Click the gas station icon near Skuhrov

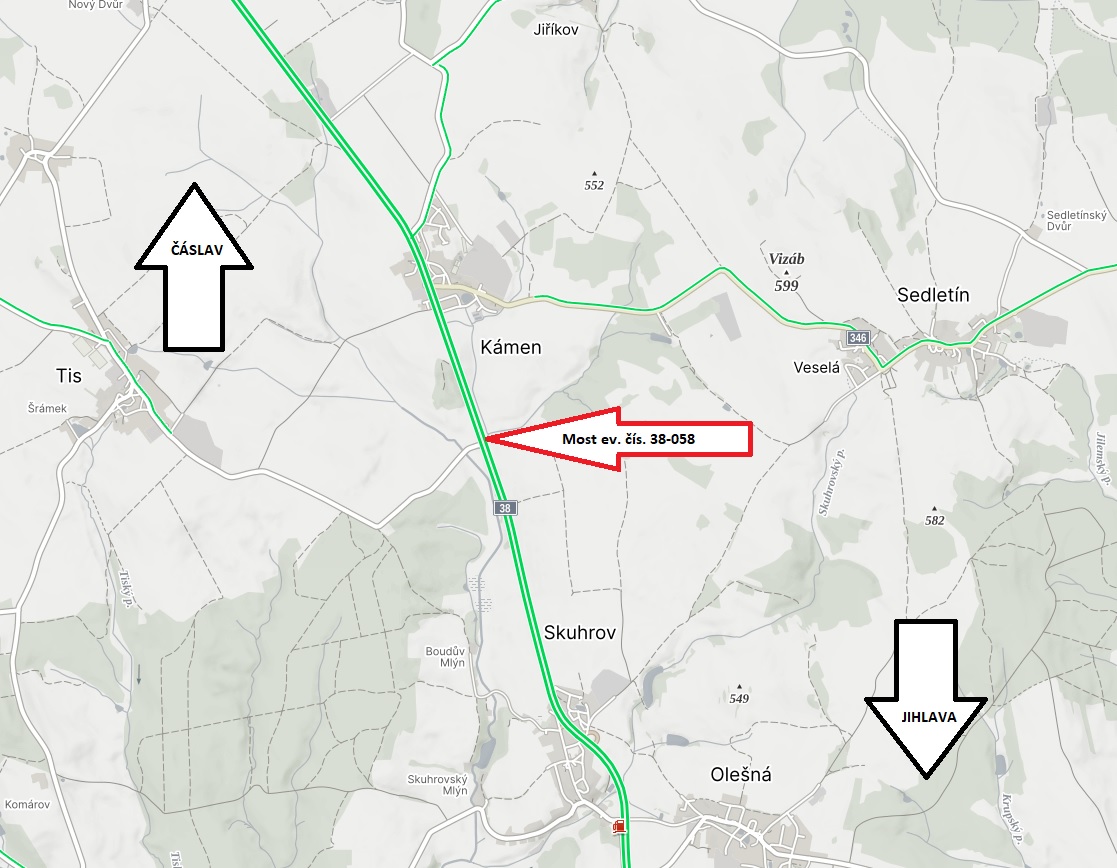tap(619, 827)
